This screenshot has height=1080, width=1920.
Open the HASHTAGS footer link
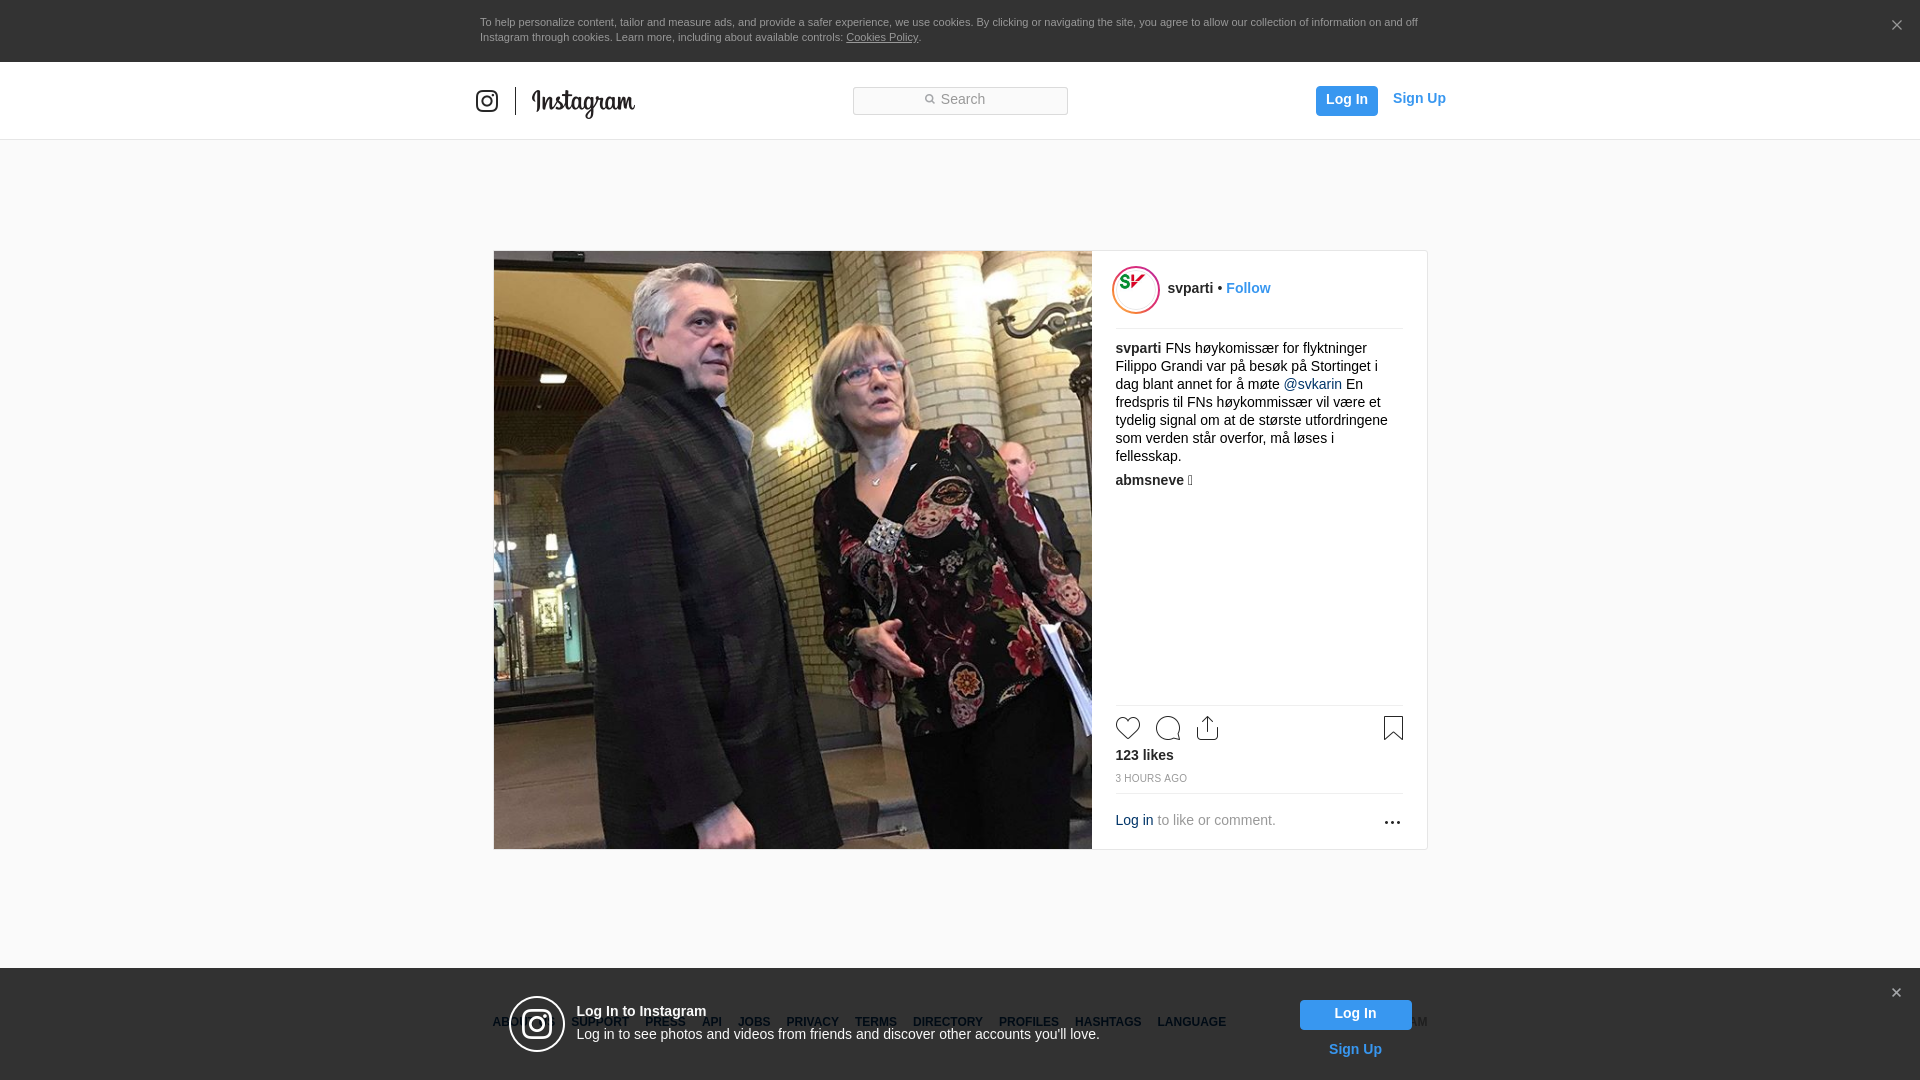click(x=1107, y=1022)
